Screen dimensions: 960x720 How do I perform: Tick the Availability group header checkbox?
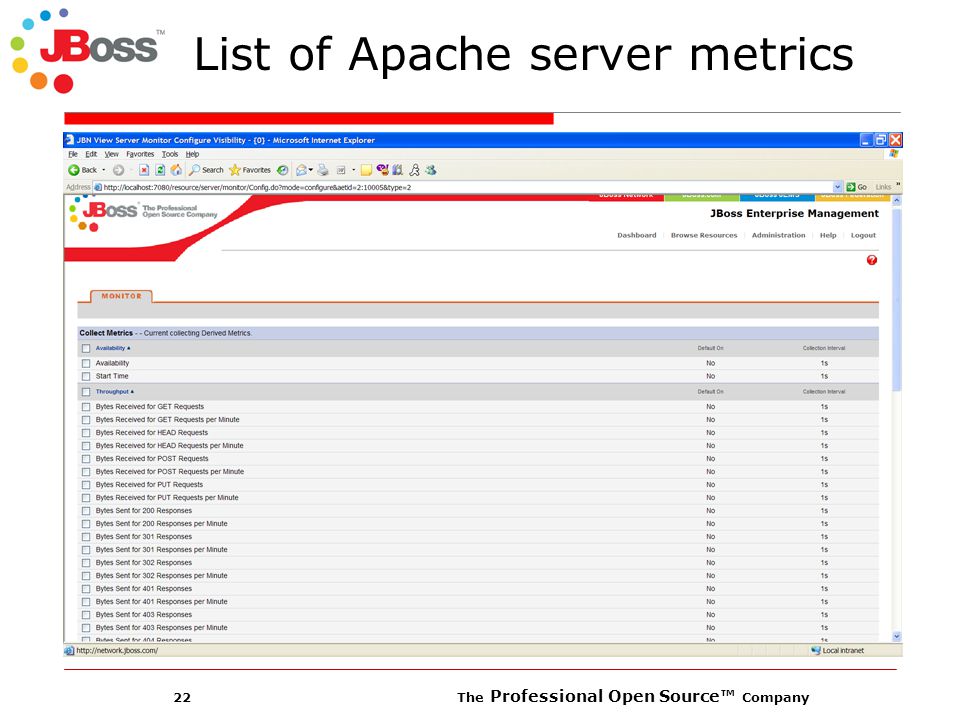[86, 348]
